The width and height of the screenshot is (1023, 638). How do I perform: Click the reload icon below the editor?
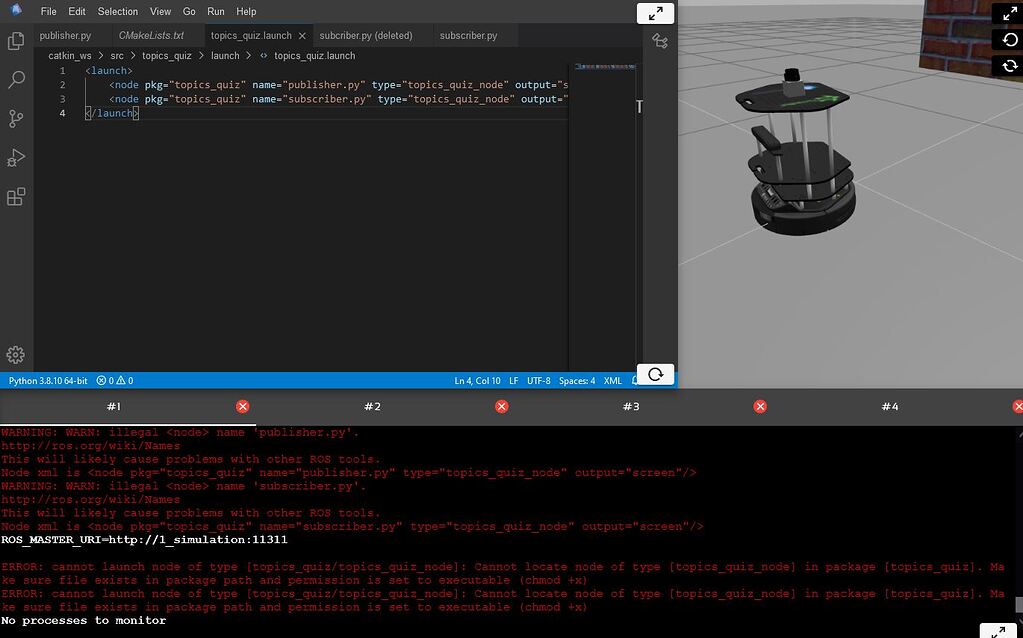[x=655, y=374]
